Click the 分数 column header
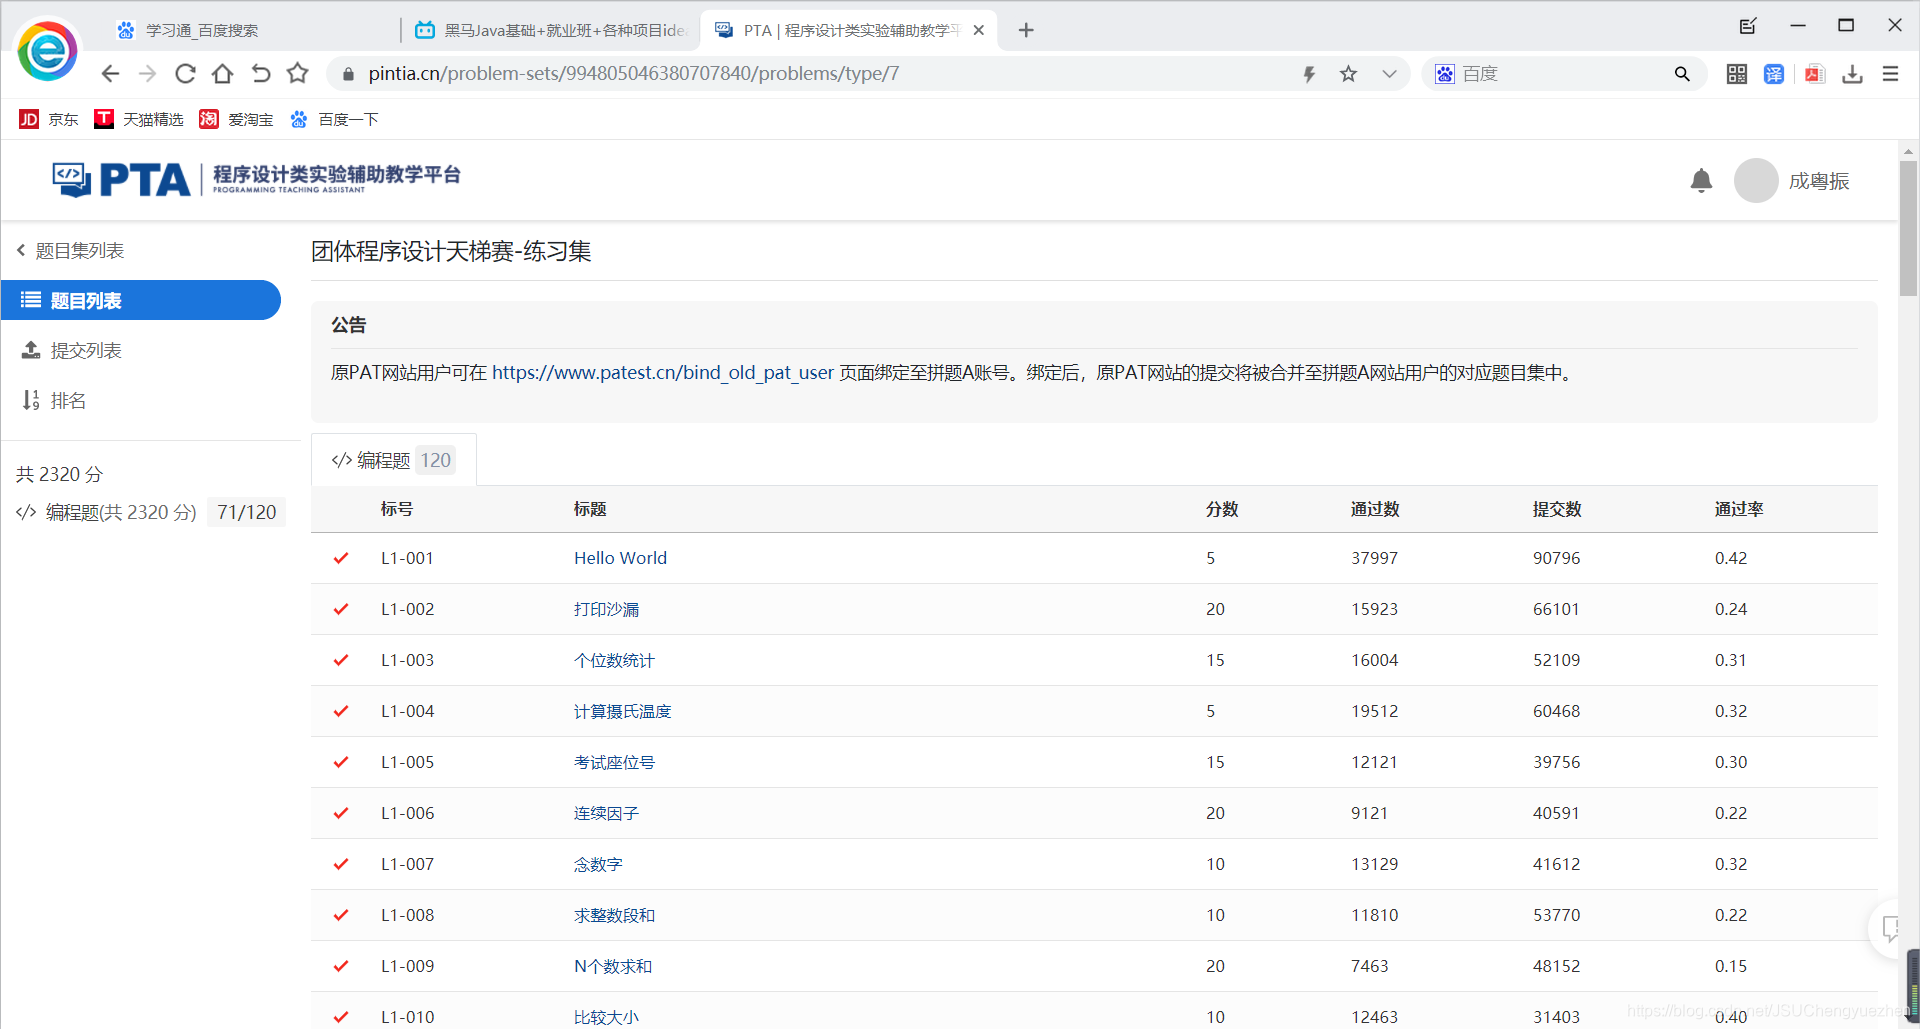The height and width of the screenshot is (1029, 1920). tap(1222, 509)
